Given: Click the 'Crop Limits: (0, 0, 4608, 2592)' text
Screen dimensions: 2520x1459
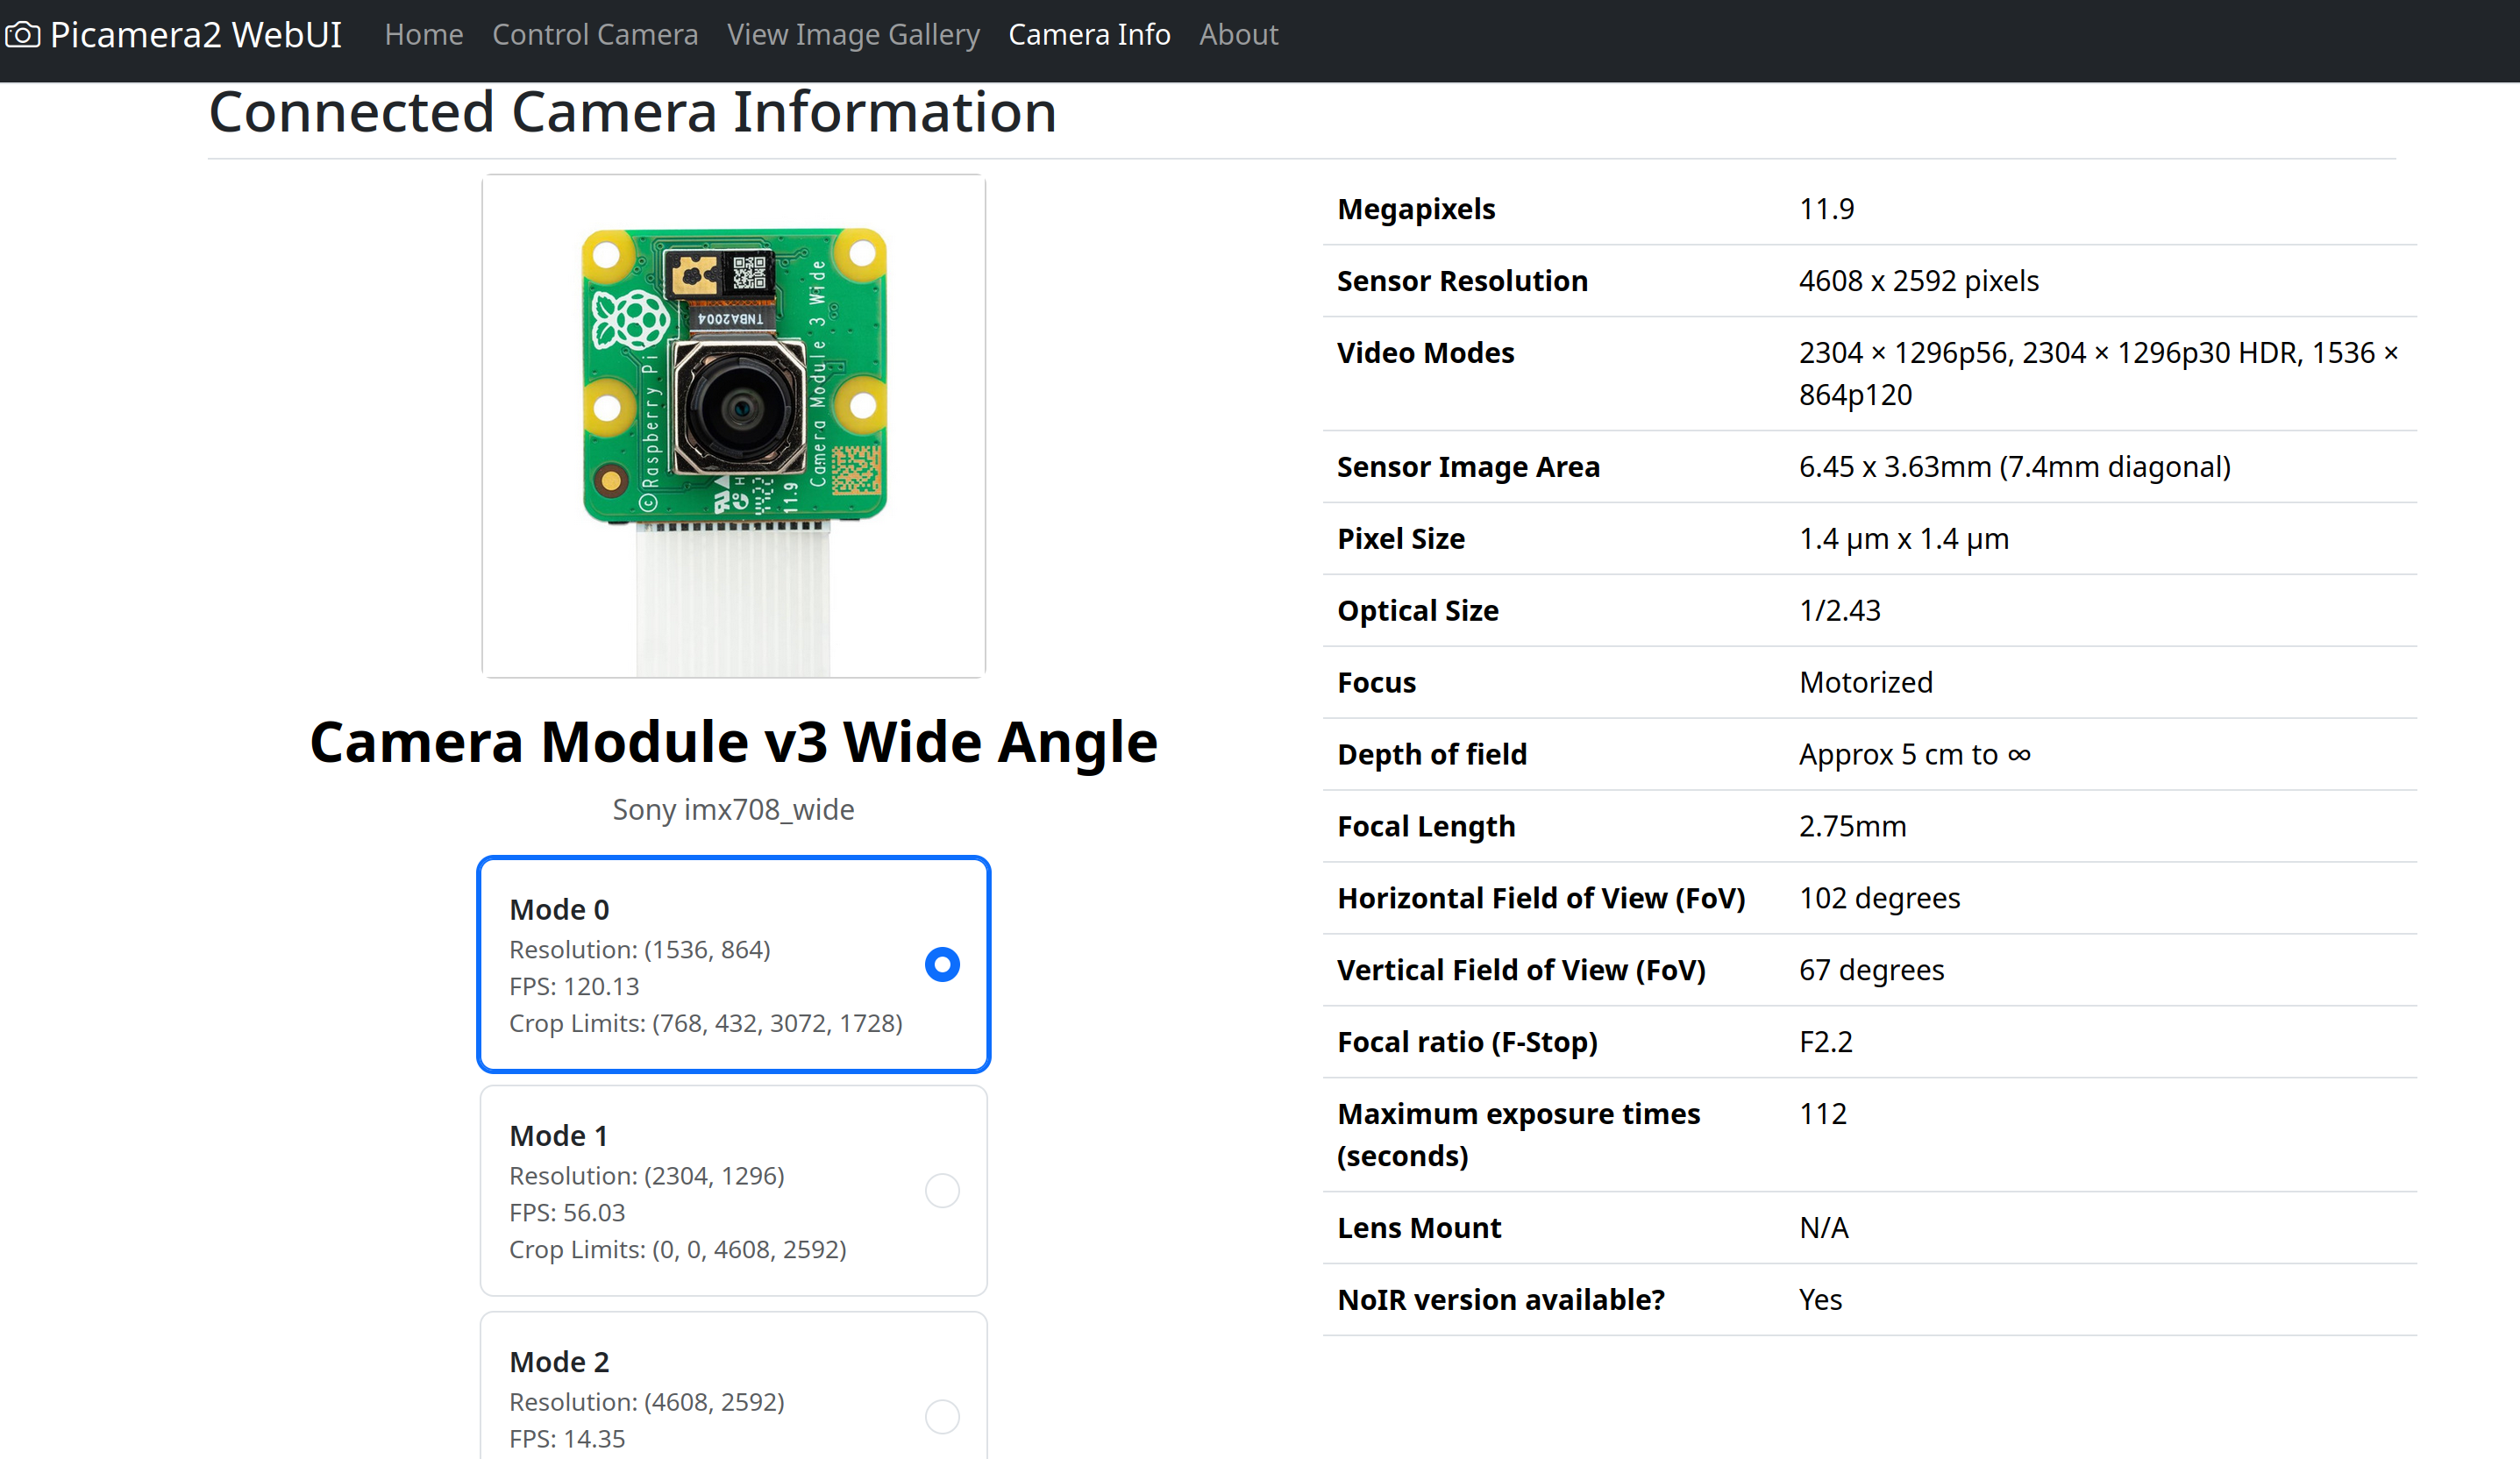Looking at the screenshot, I should click(x=678, y=1249).
